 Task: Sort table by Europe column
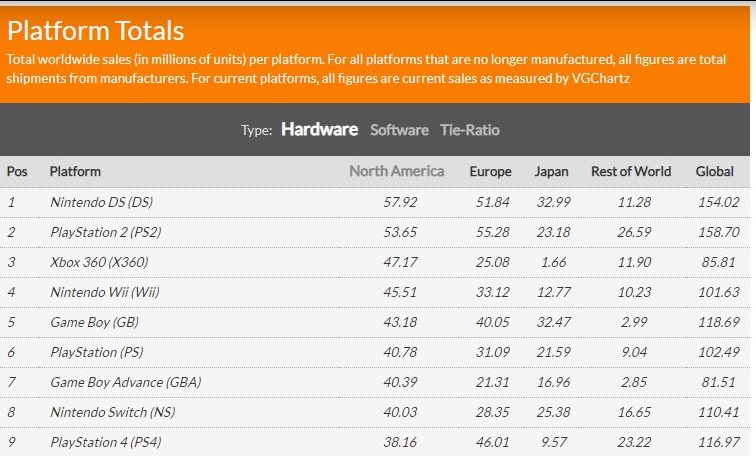pos(490,172)
